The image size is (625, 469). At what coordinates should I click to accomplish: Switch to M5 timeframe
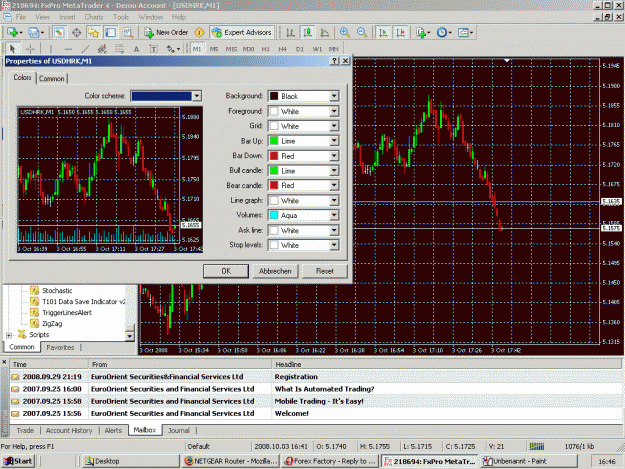point(214,49)
